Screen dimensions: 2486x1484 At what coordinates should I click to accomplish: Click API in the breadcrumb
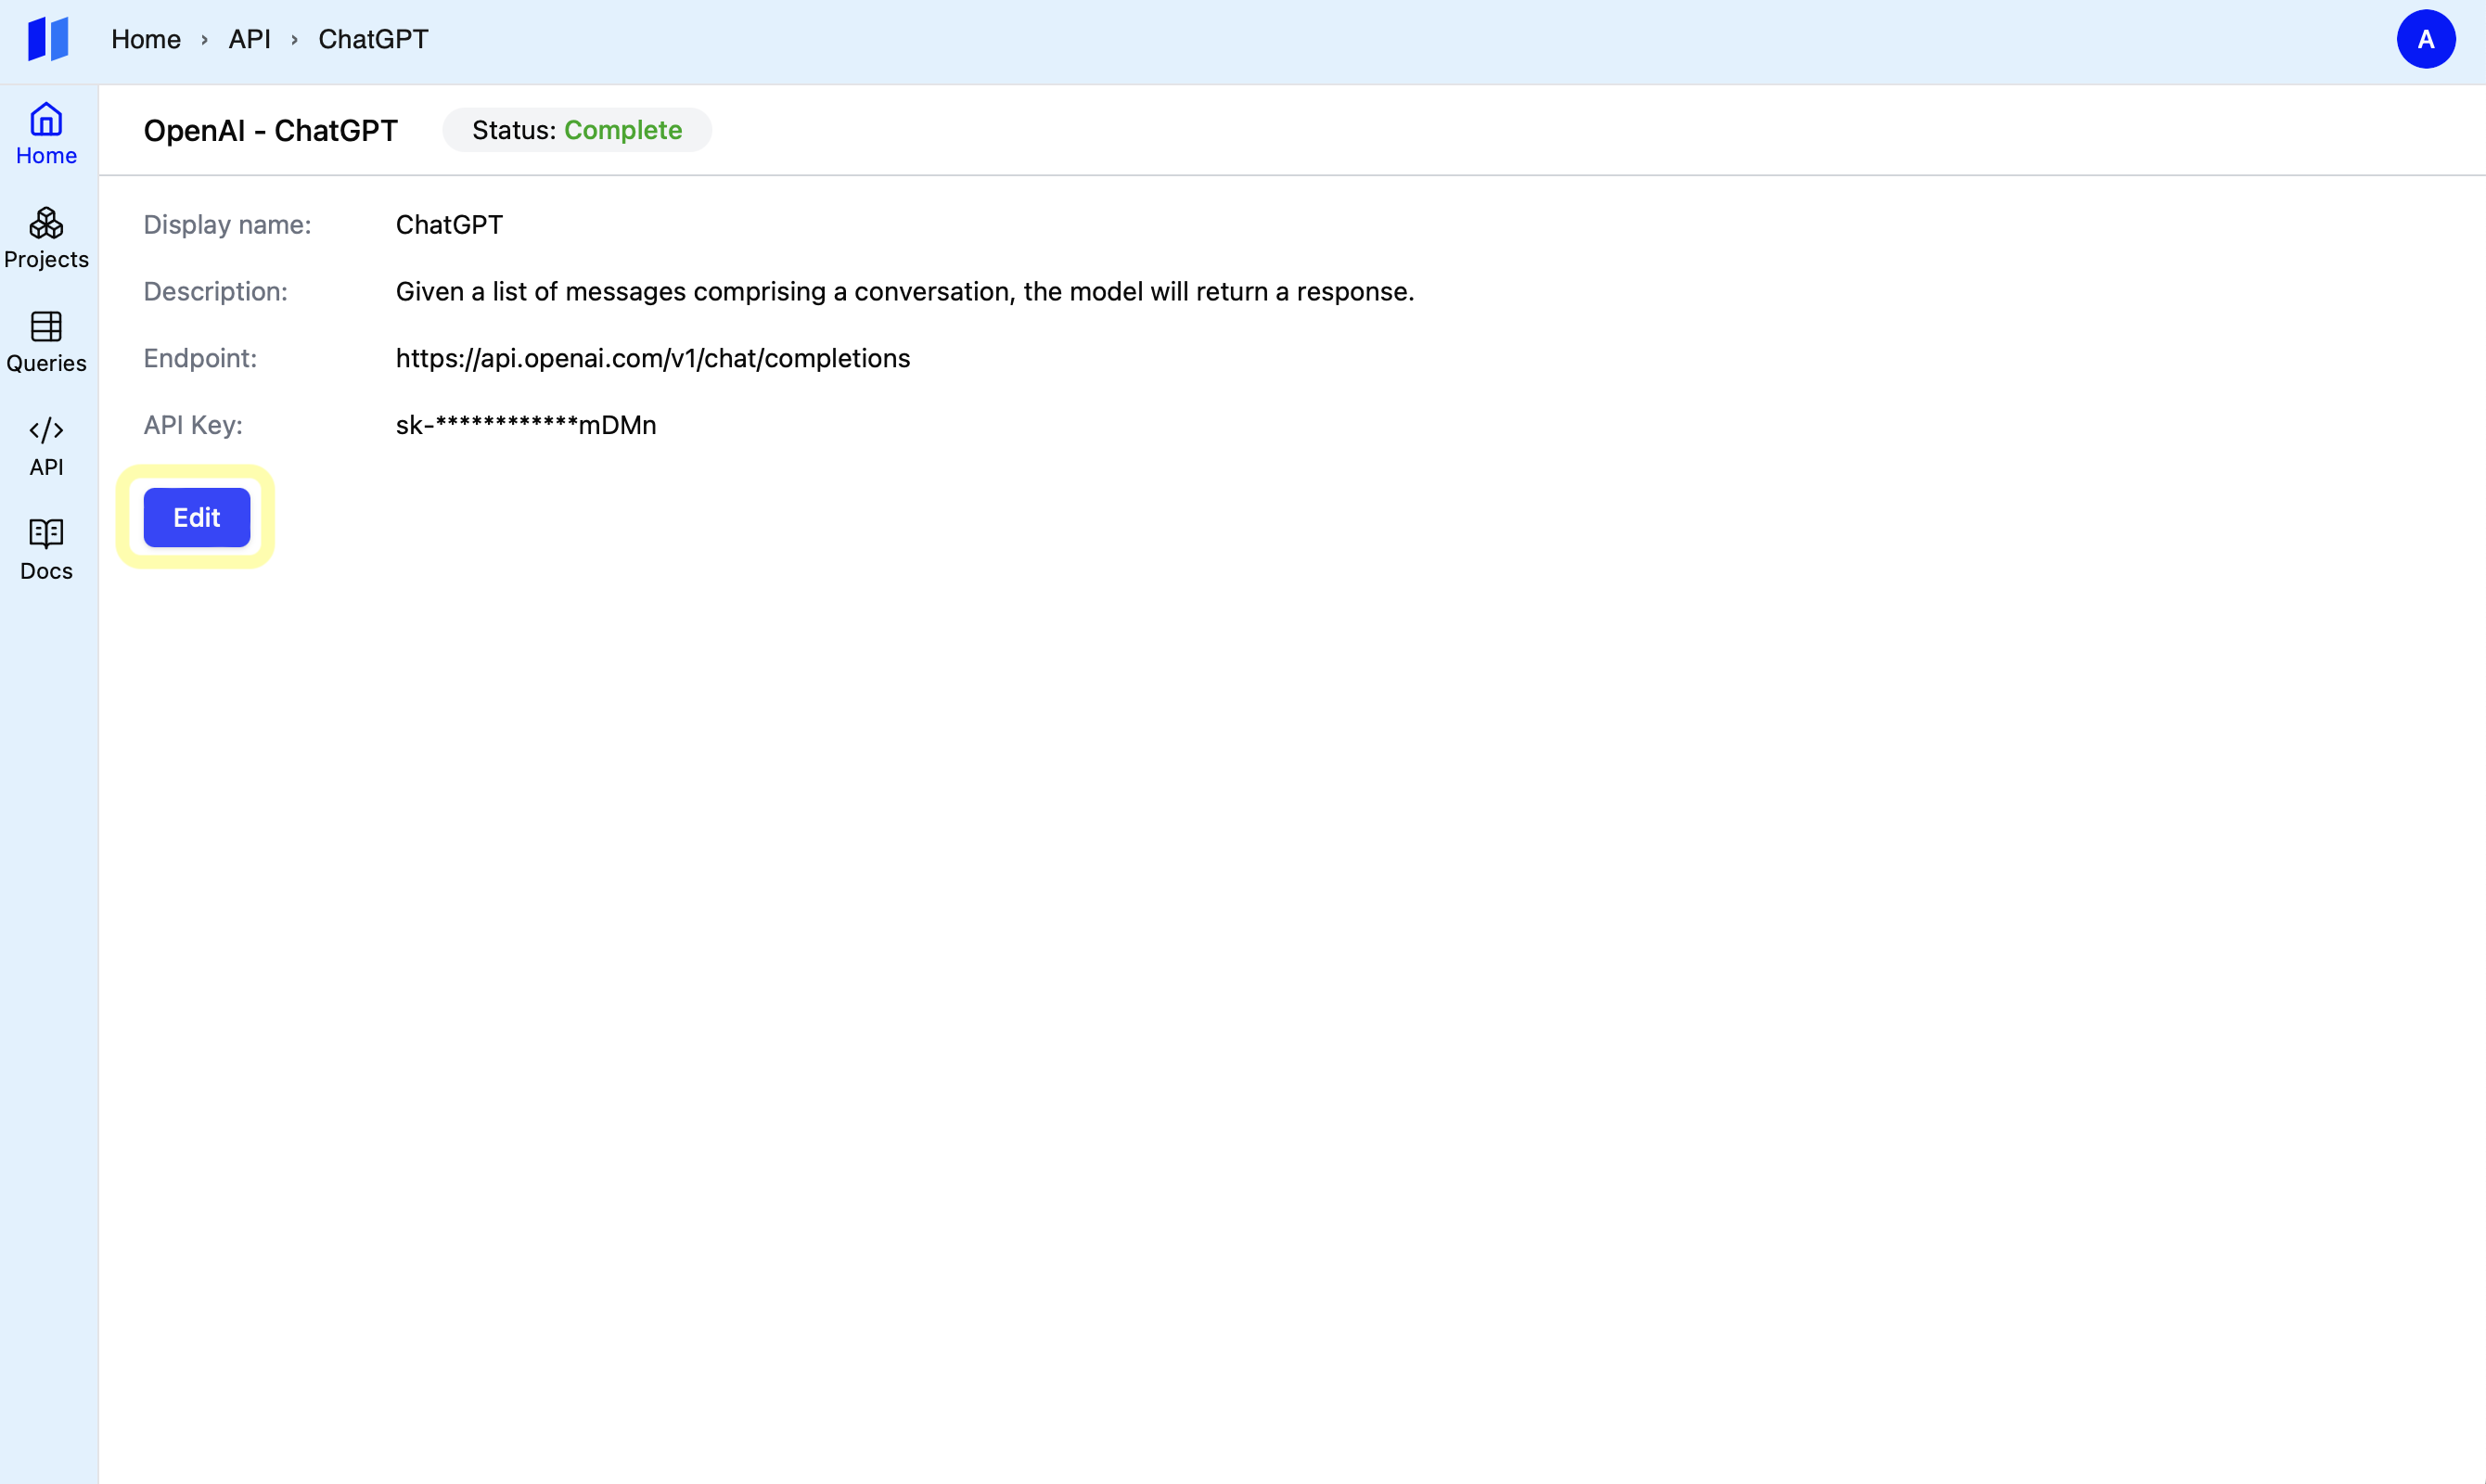coord(249,40)
